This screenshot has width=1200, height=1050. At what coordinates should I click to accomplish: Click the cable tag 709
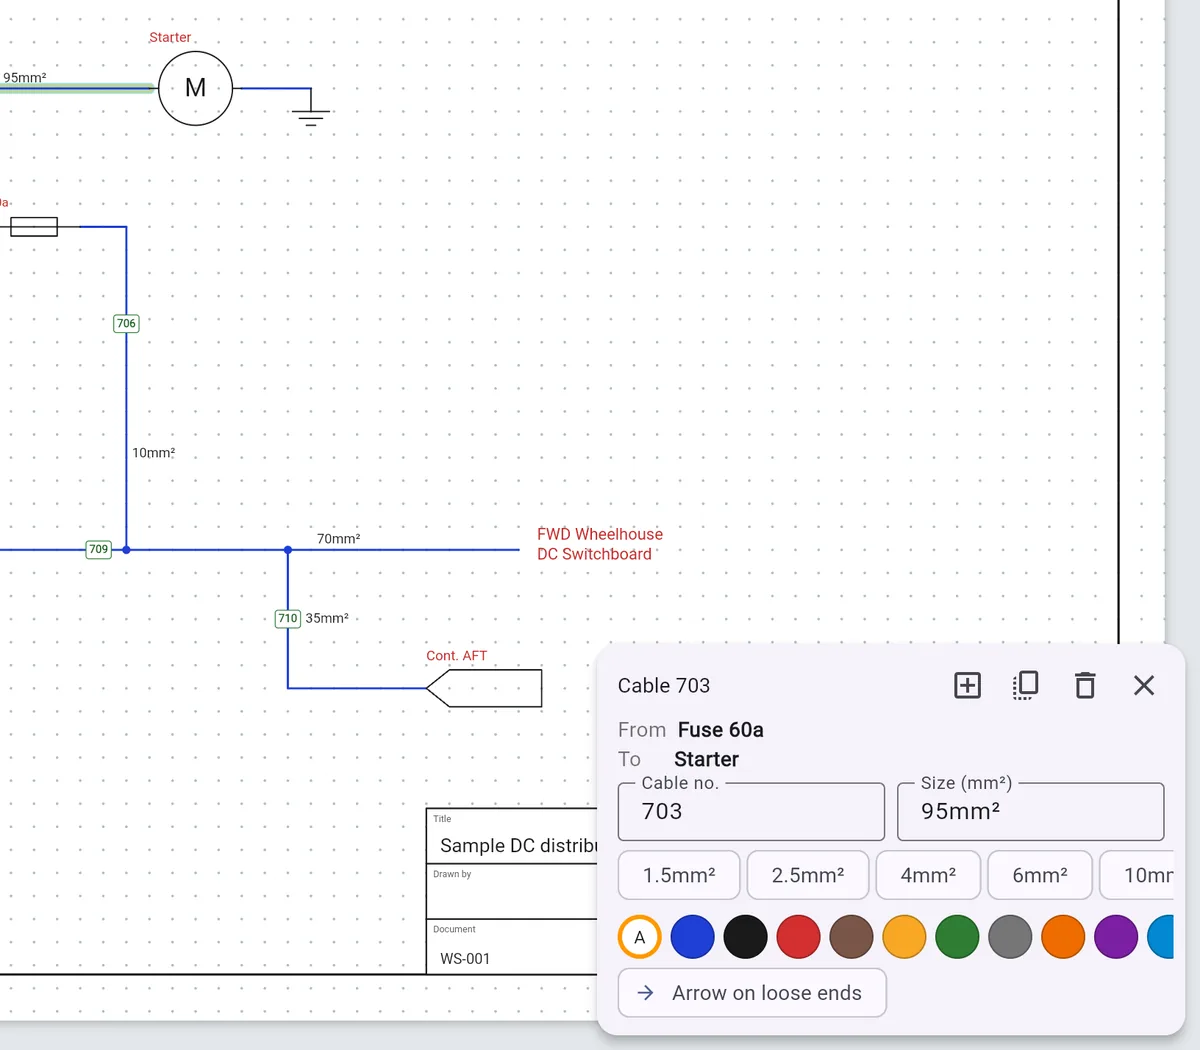[x=98, y=549]
